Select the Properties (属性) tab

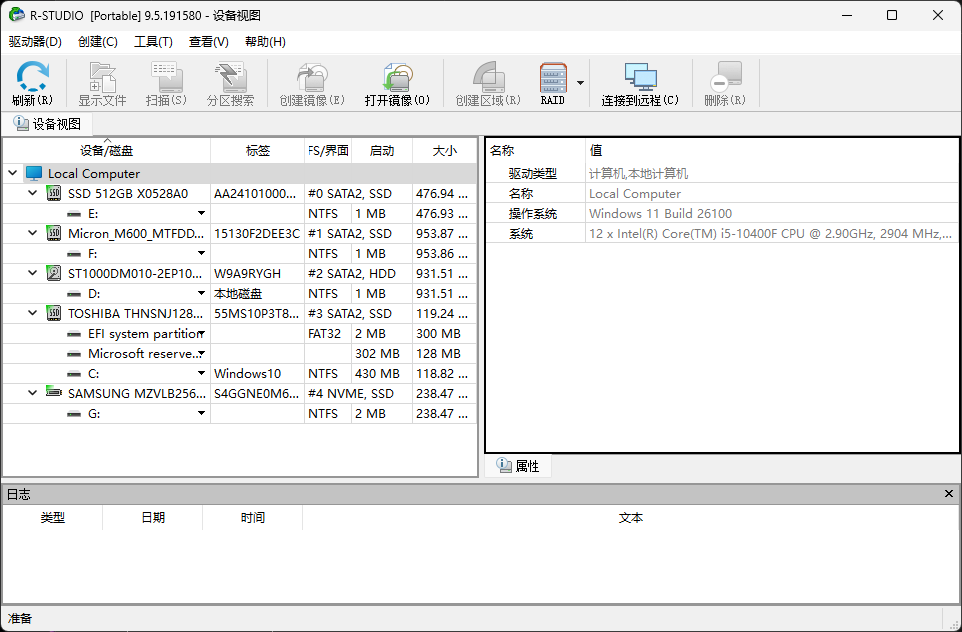[518, 466]
